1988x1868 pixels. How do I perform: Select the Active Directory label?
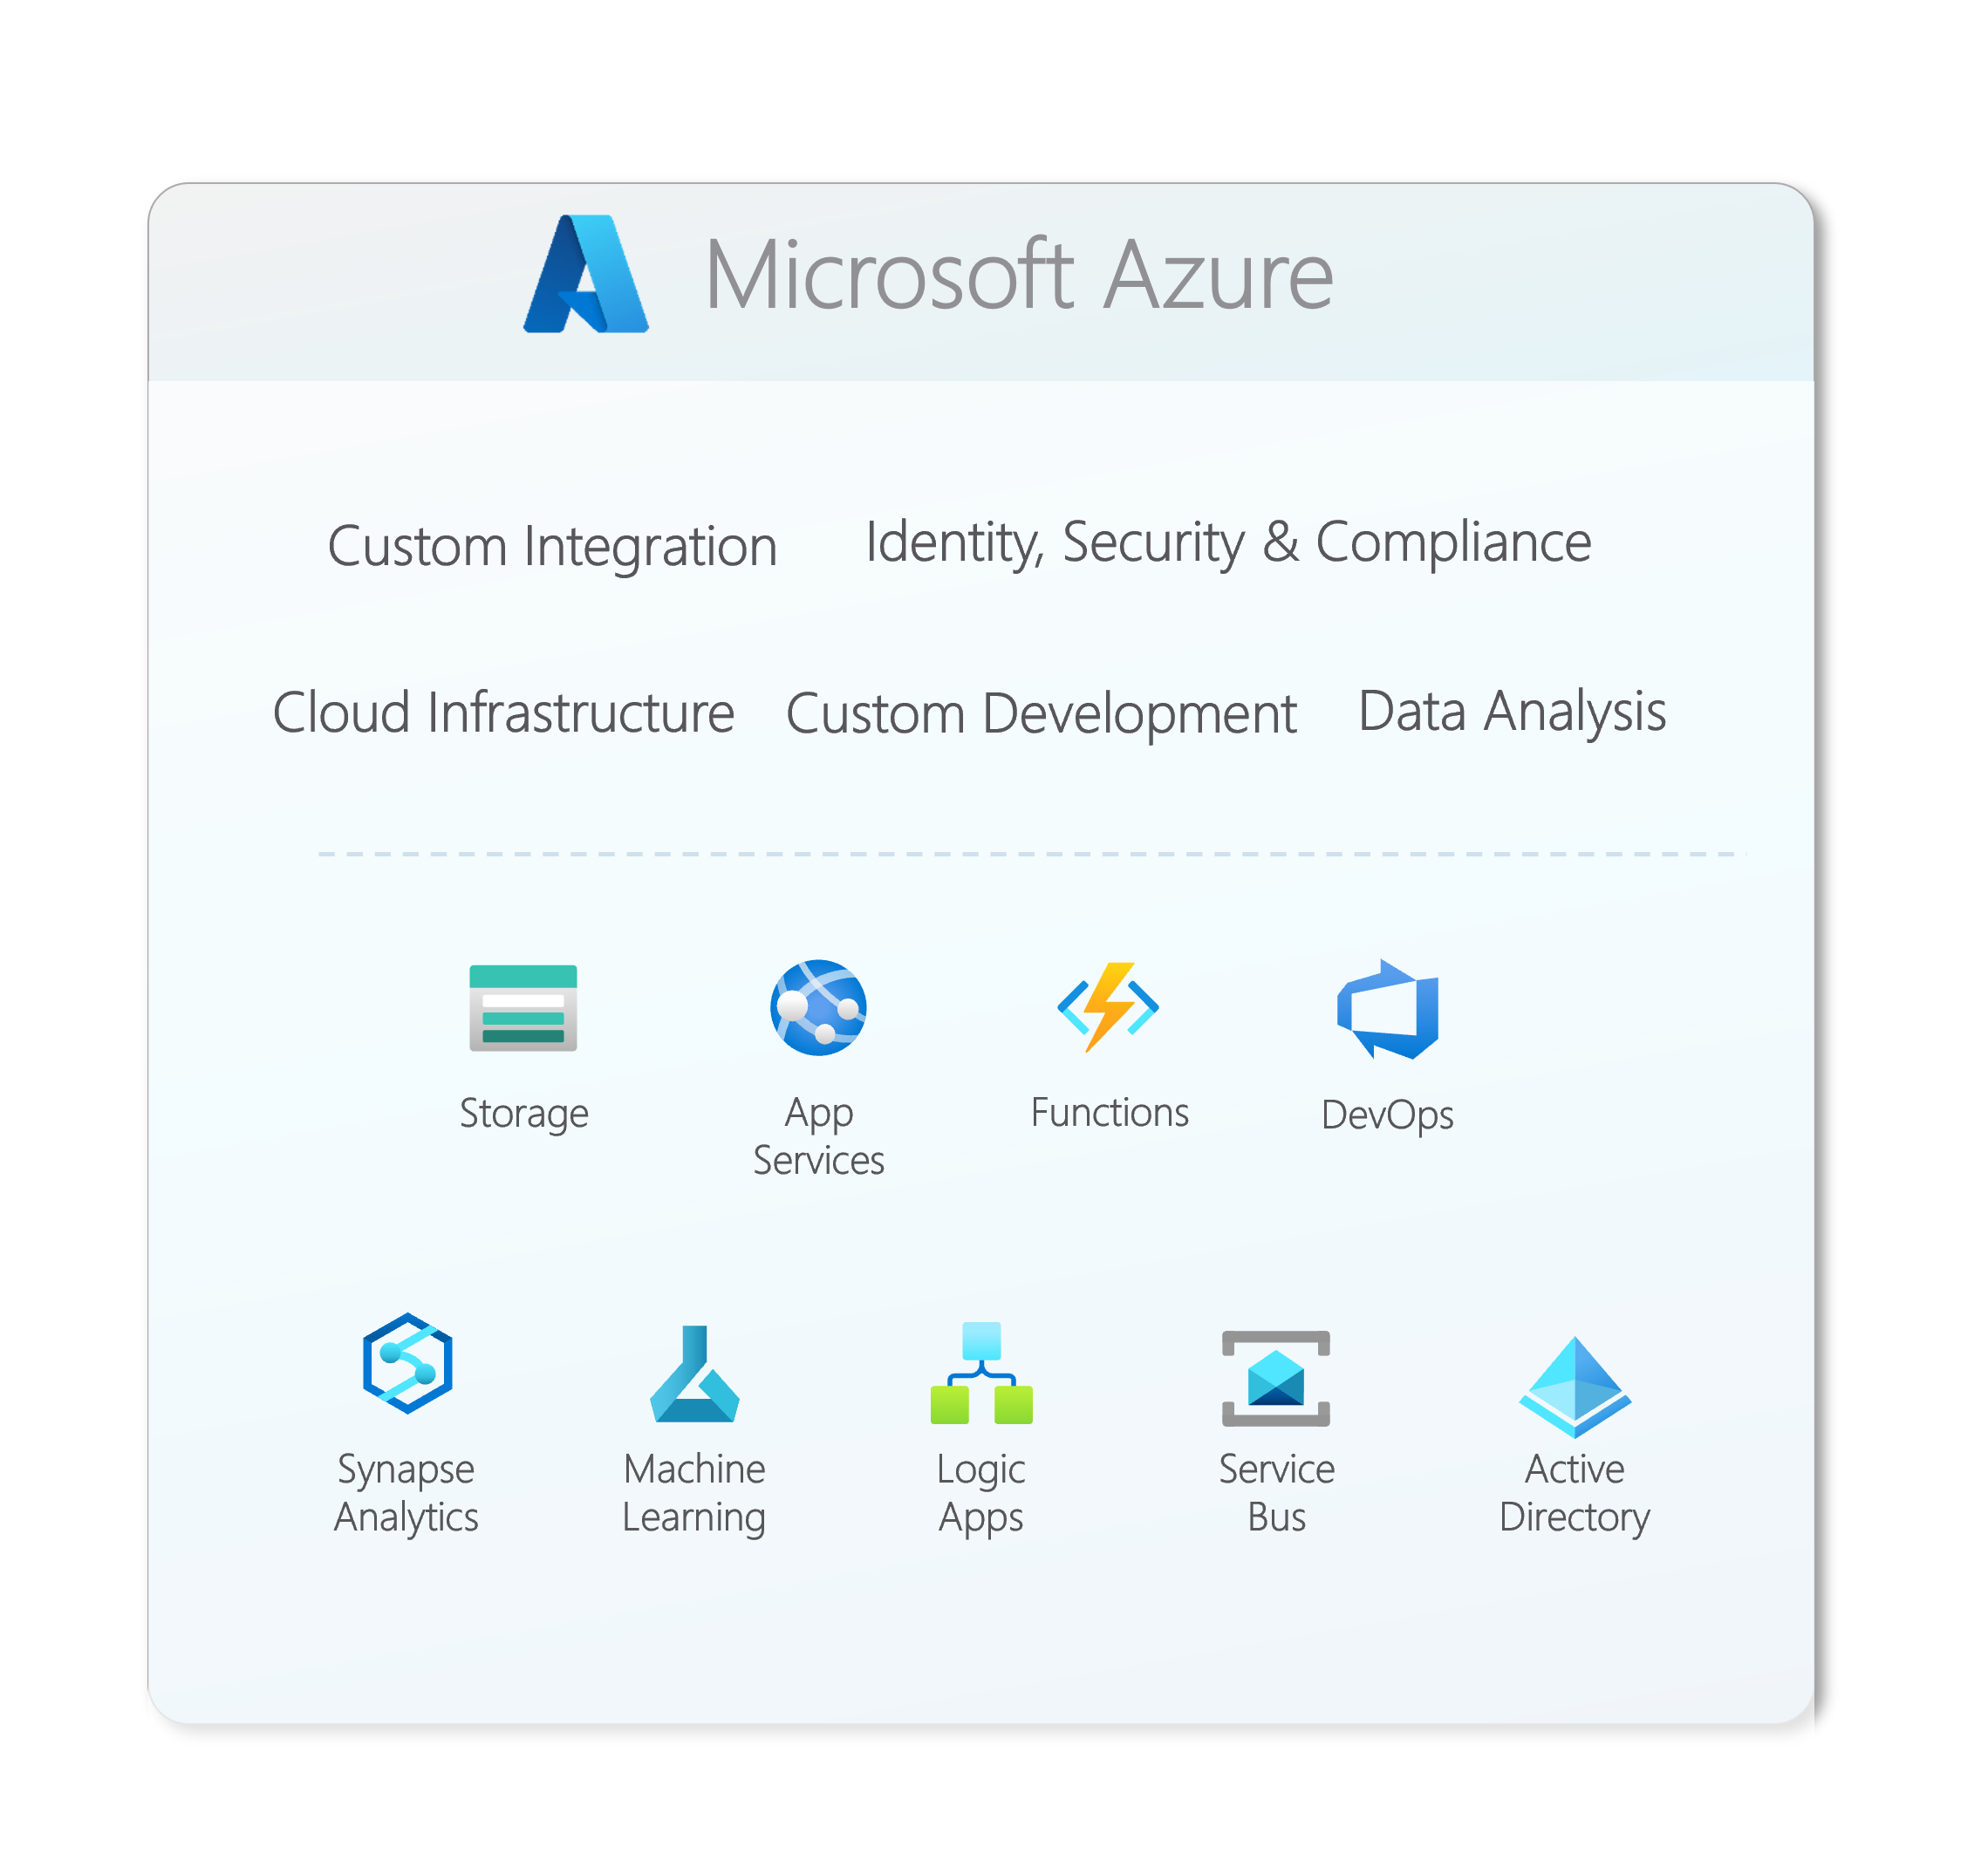pos(1574,1493)
